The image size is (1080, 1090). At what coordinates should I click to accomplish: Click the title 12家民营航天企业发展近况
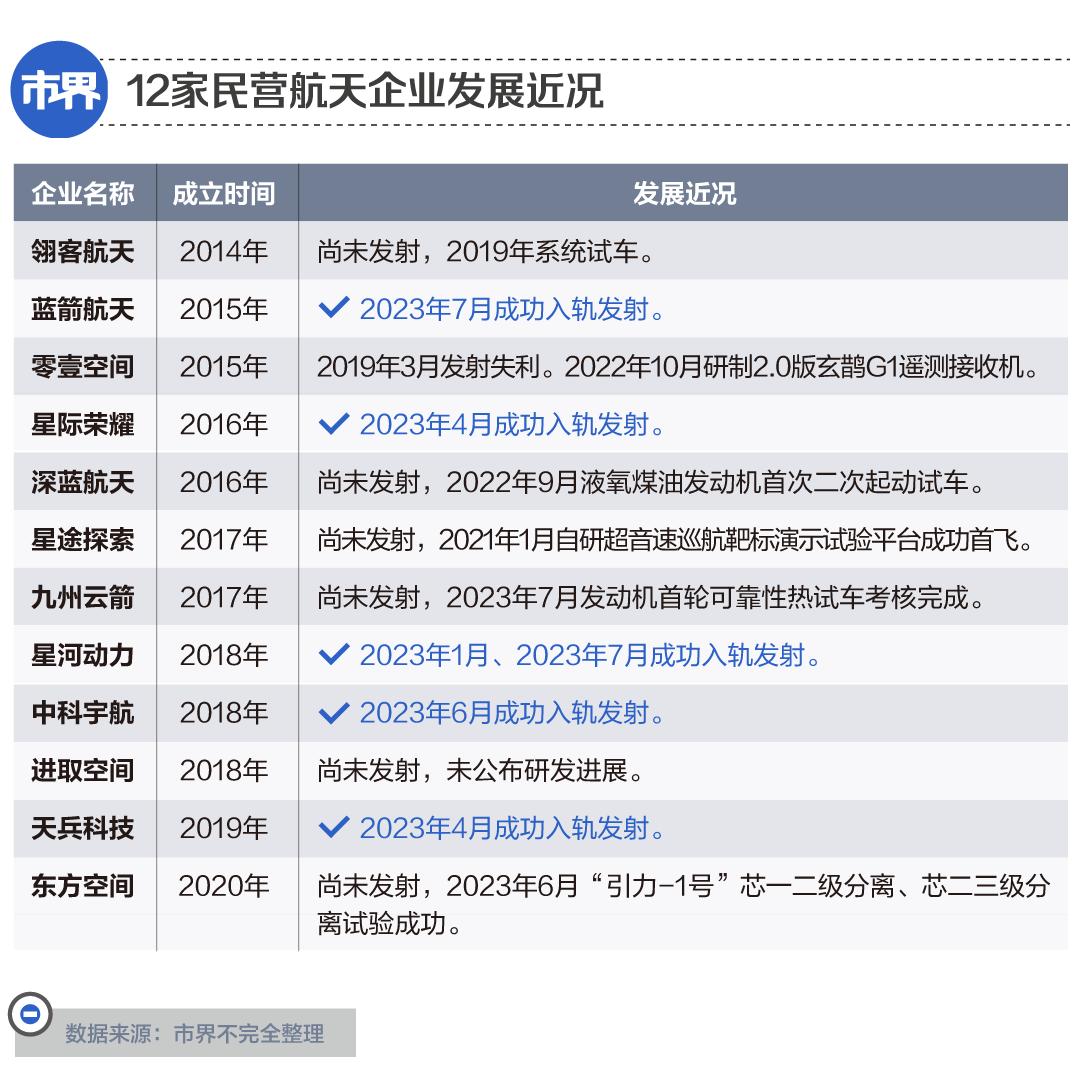coord(364,90)
